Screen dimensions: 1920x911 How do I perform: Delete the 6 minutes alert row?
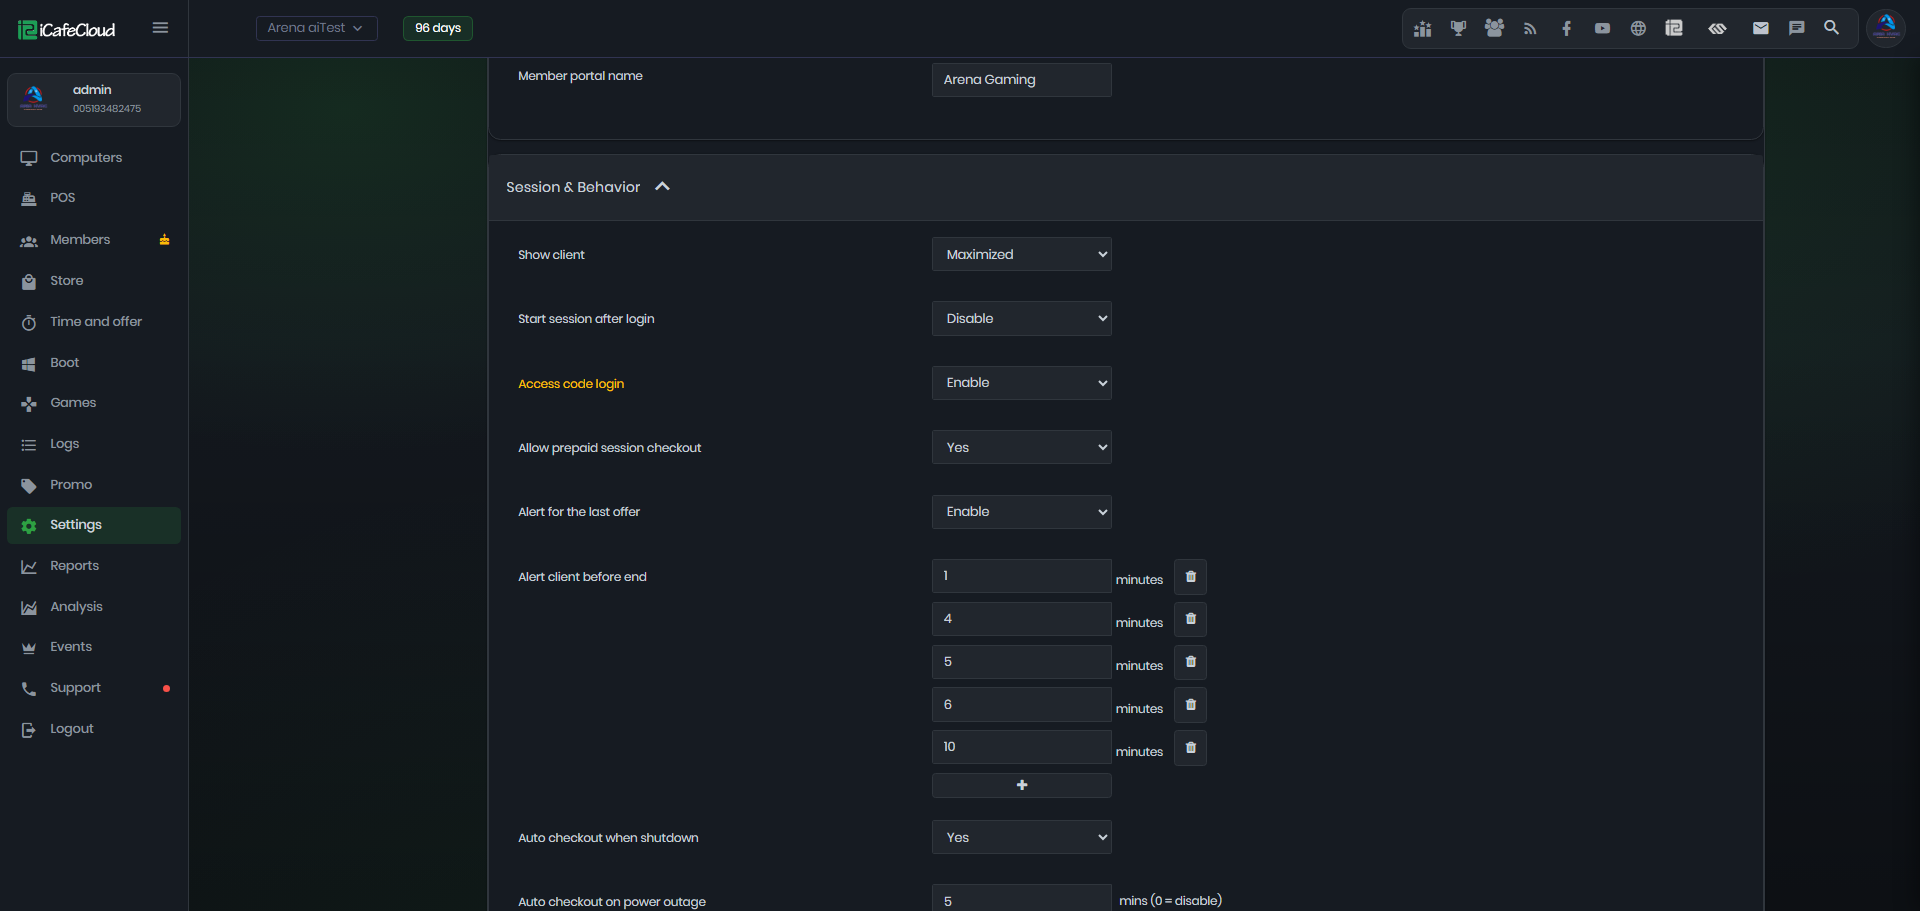pos(1190,706)
